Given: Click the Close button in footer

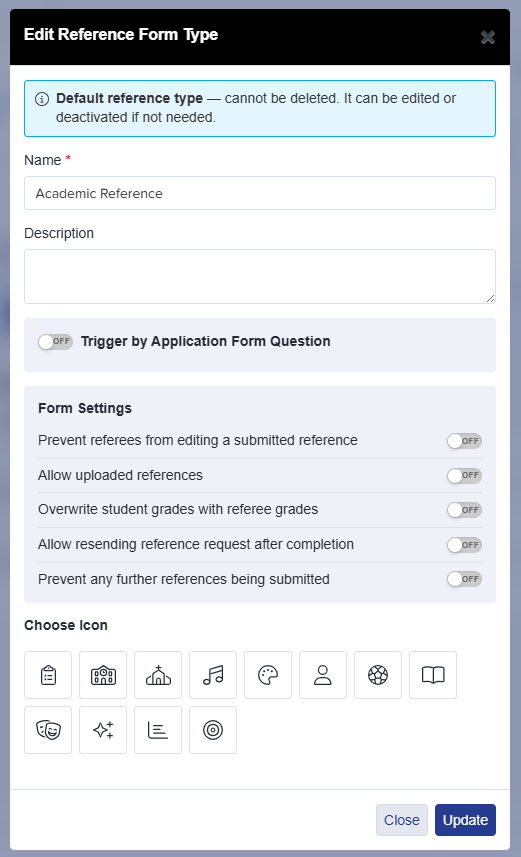Looking at the screenshot, I should [x=402, y=820].
